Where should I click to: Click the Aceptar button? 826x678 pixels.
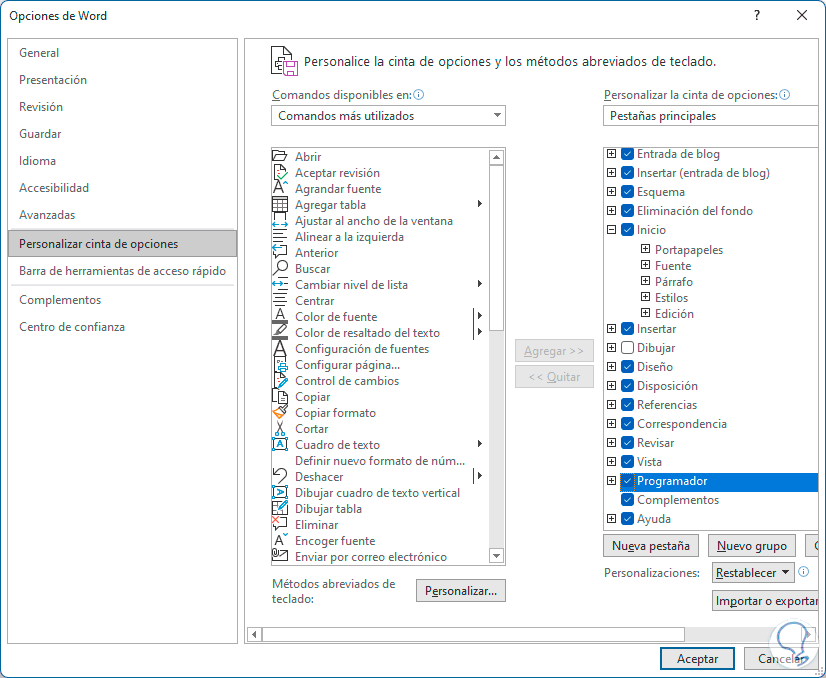[x=697, y=659]
